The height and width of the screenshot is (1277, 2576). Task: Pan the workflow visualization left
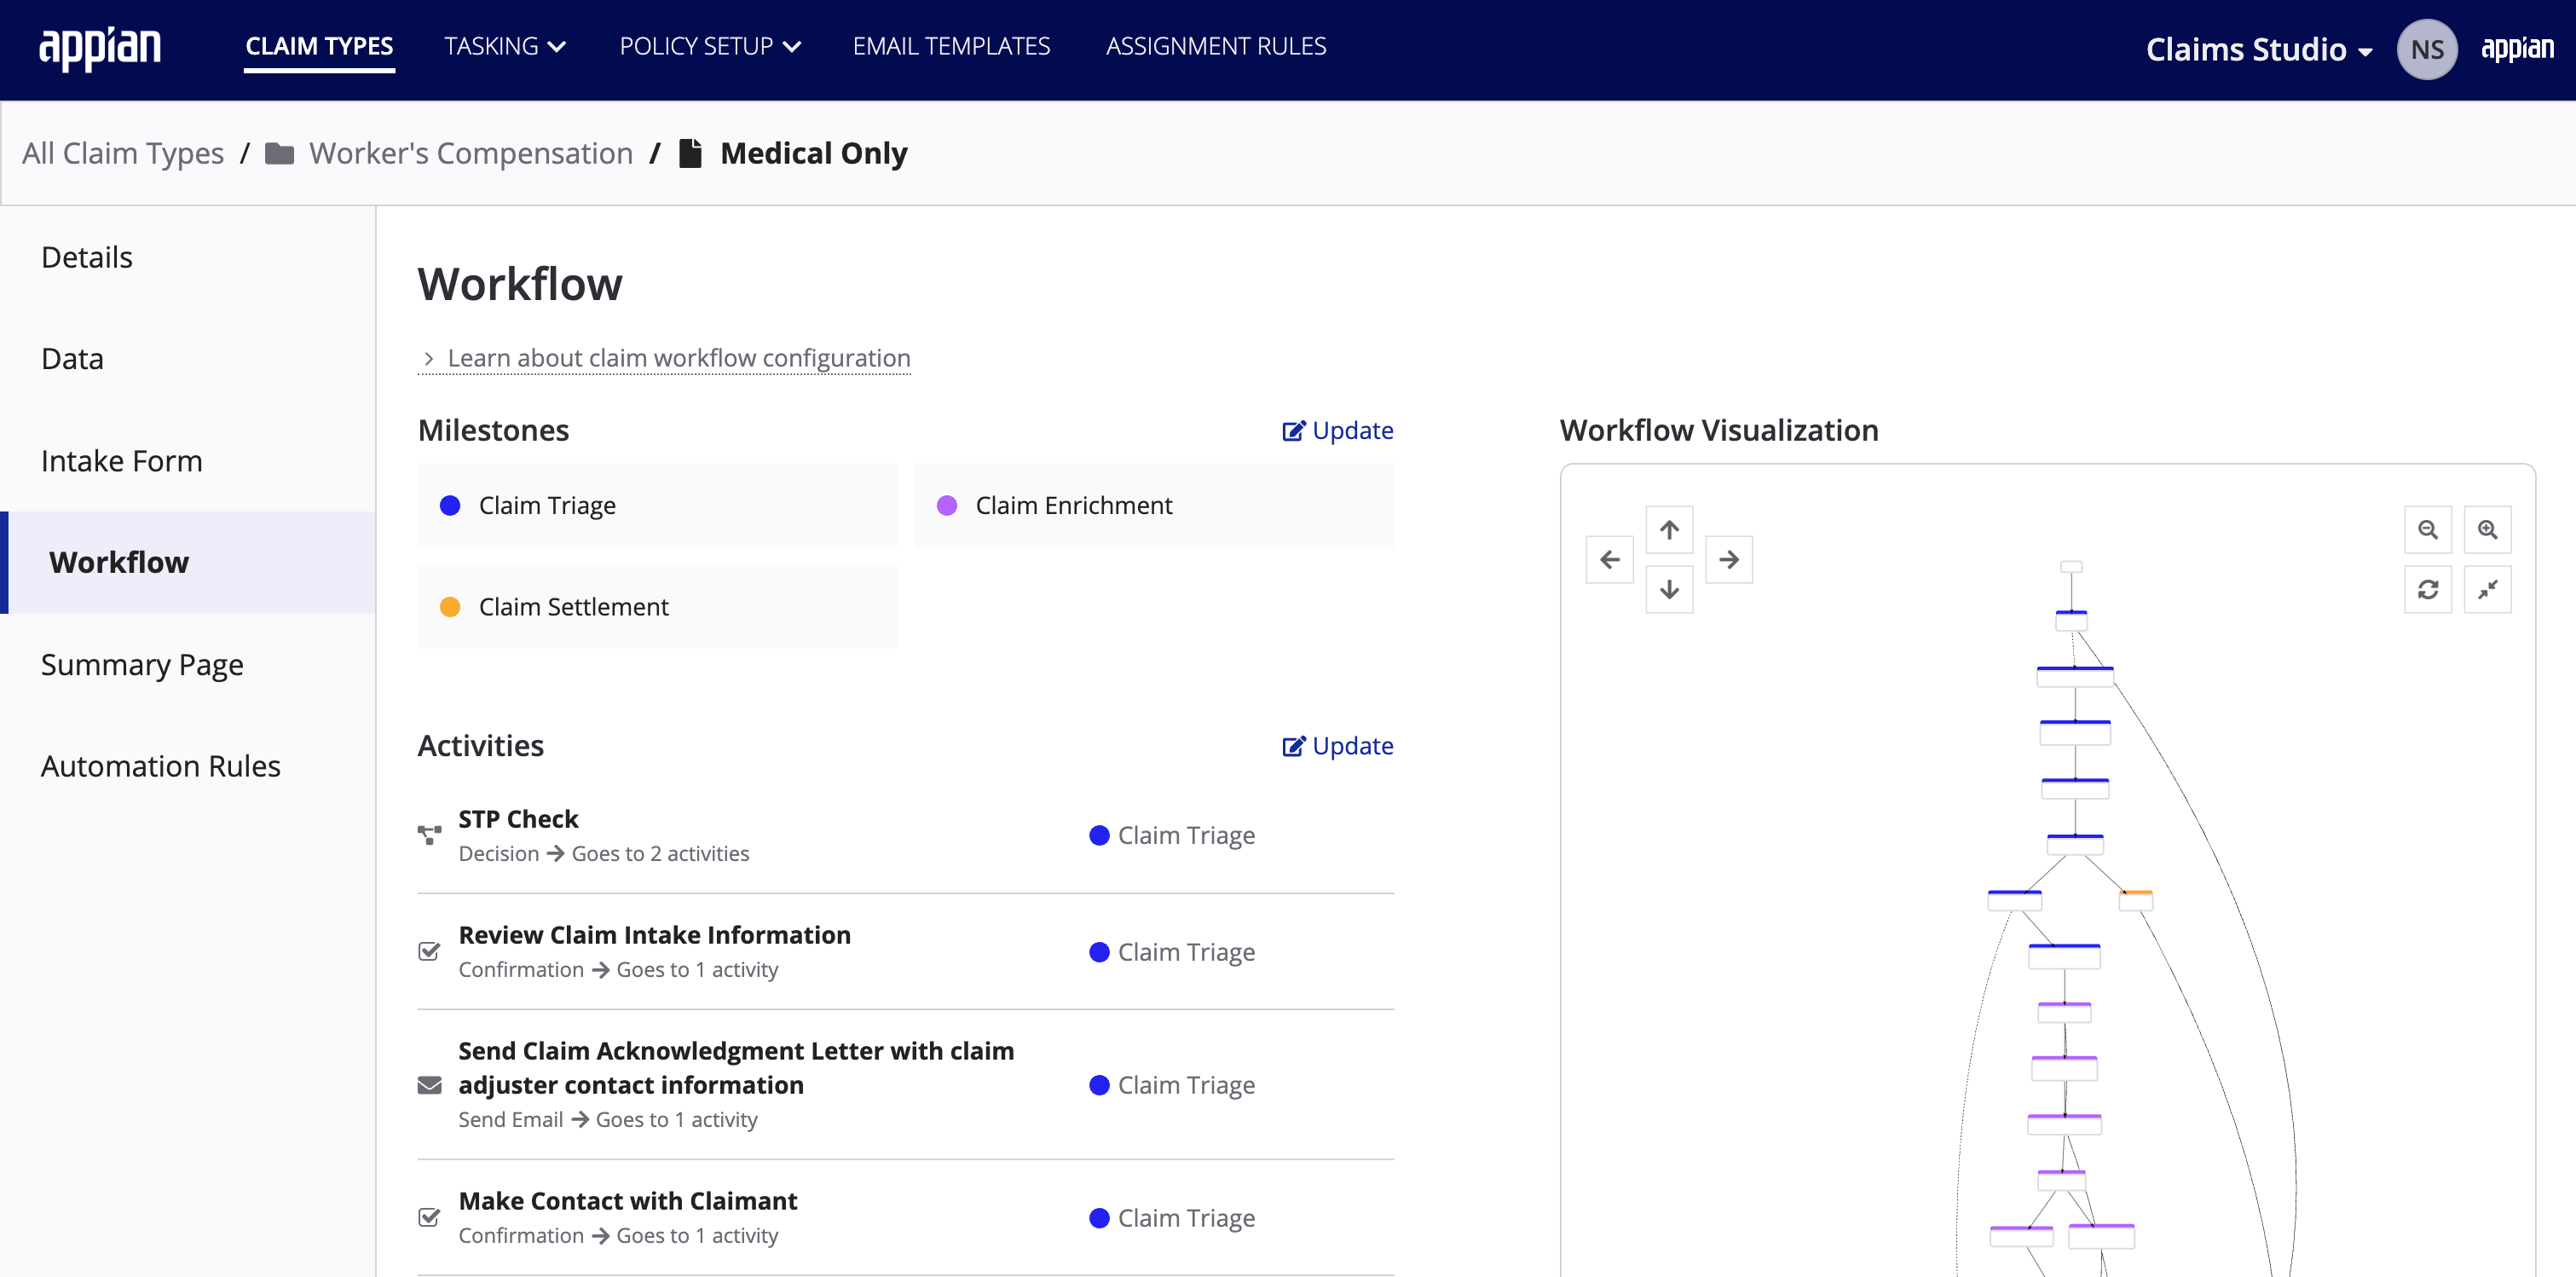(1610, 559)
